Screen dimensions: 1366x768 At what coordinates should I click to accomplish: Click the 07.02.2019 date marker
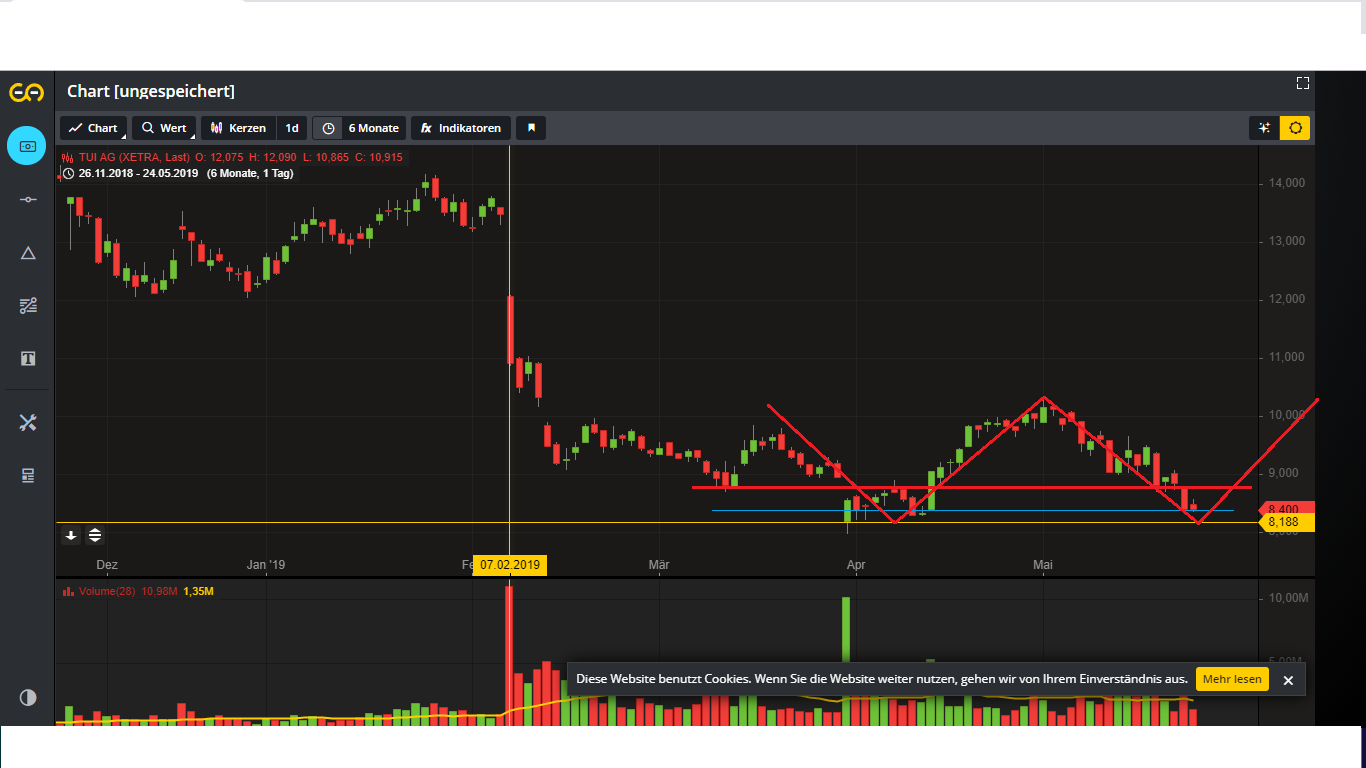[510, 565]
